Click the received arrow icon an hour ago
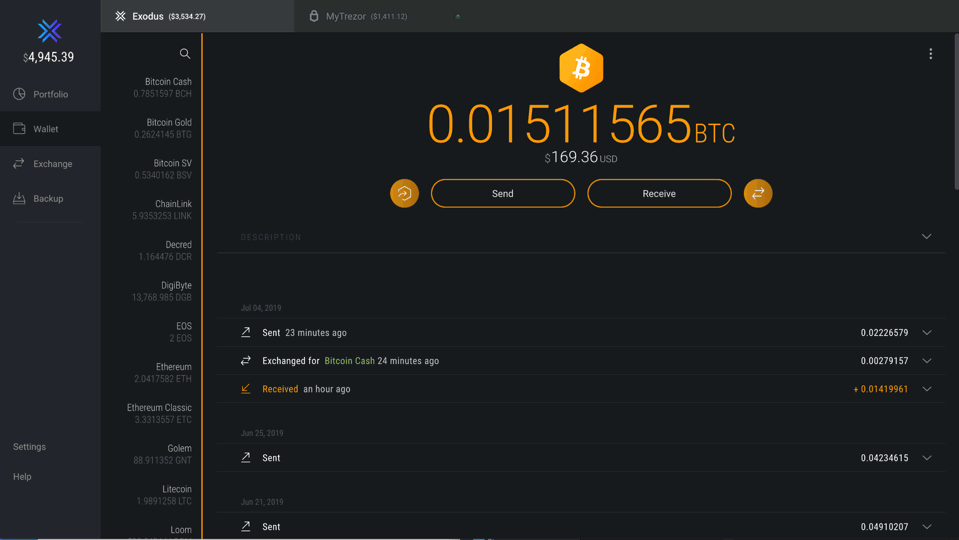This screenshot has height=540, width=959. (x=246, y=389)
